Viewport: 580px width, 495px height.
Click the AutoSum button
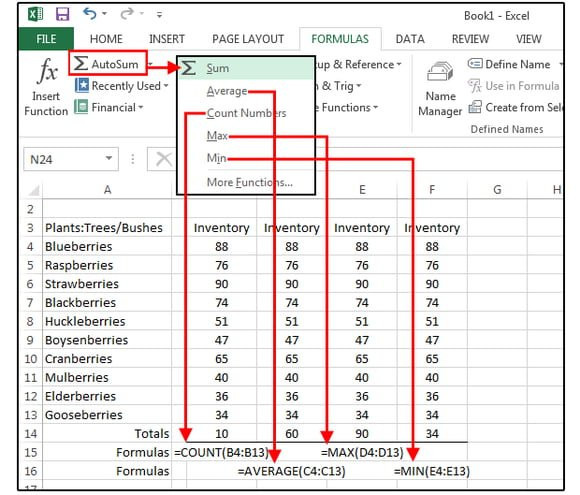click(108, 64)
